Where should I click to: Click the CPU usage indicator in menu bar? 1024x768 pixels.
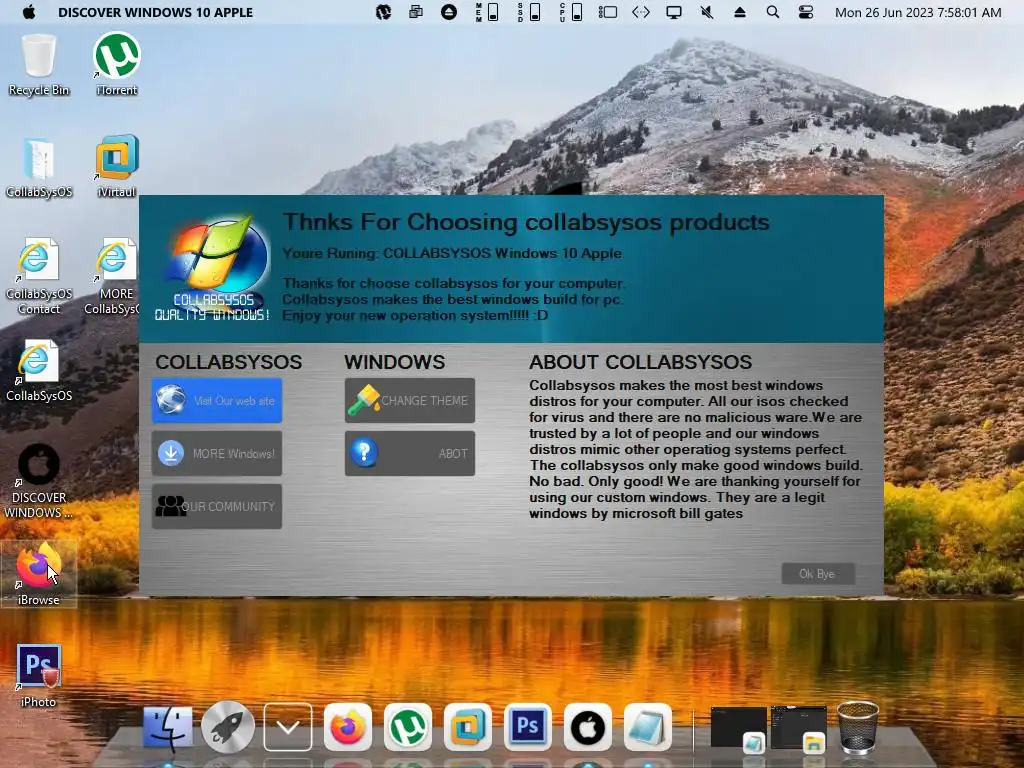pos(571,12)
